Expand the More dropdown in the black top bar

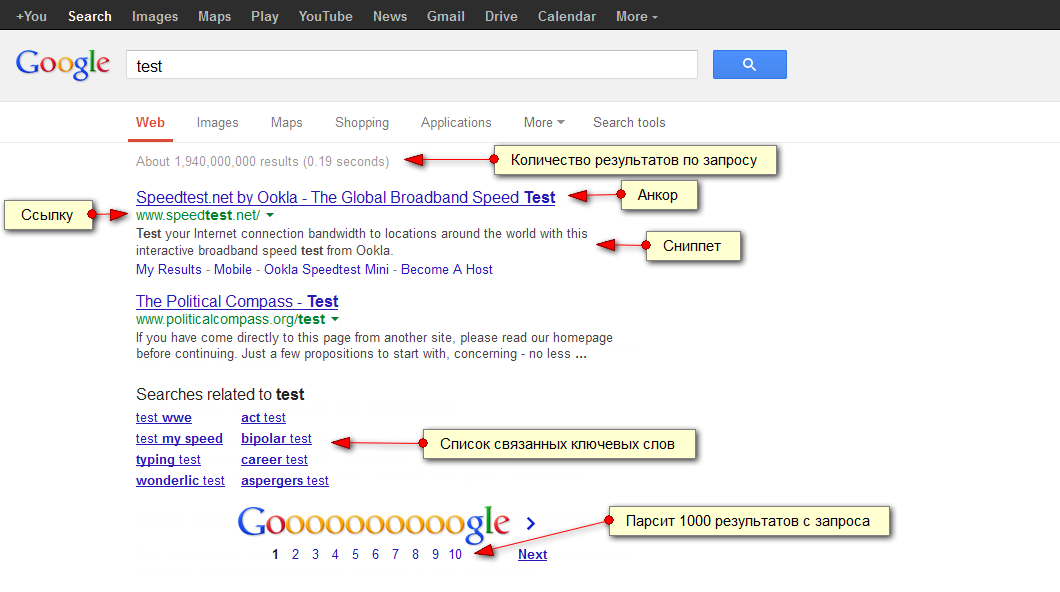coord(636,16)
